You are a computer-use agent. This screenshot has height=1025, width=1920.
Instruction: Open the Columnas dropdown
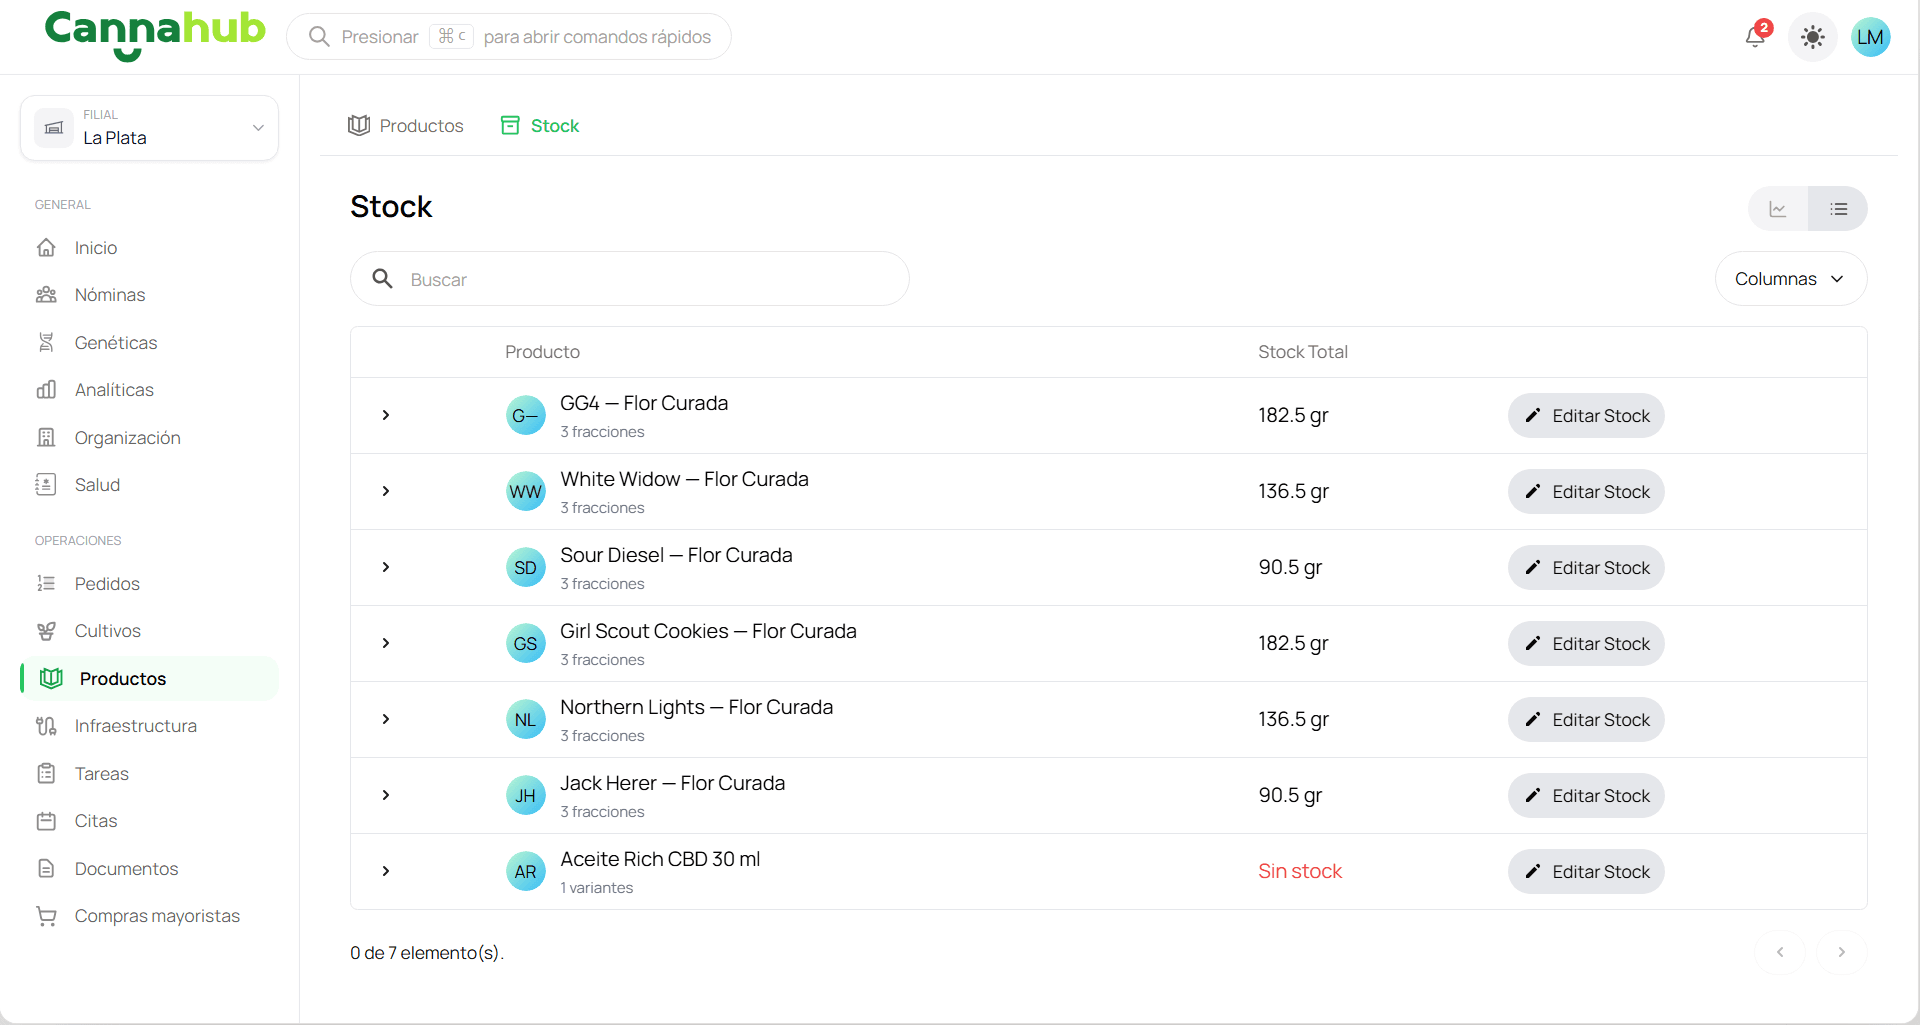pos(1790,279)
